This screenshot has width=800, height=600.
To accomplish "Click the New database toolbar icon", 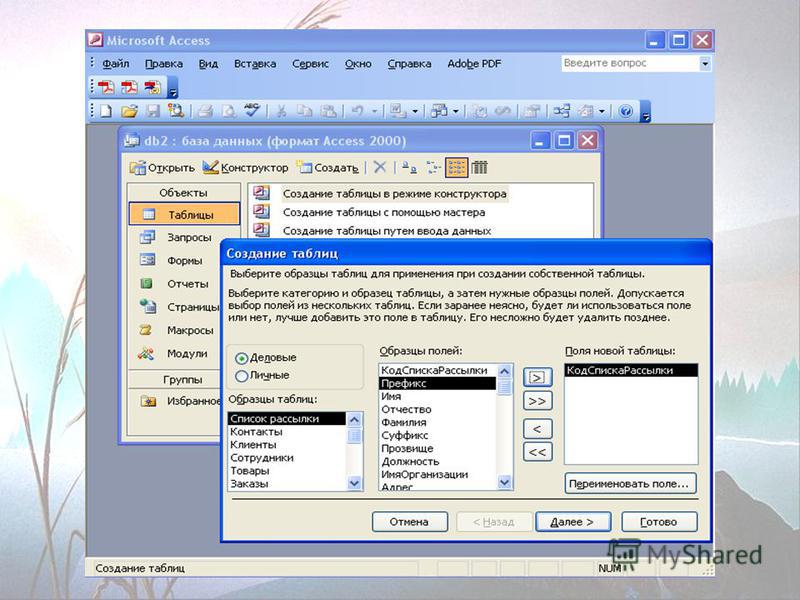I will [x=106, y=111].
